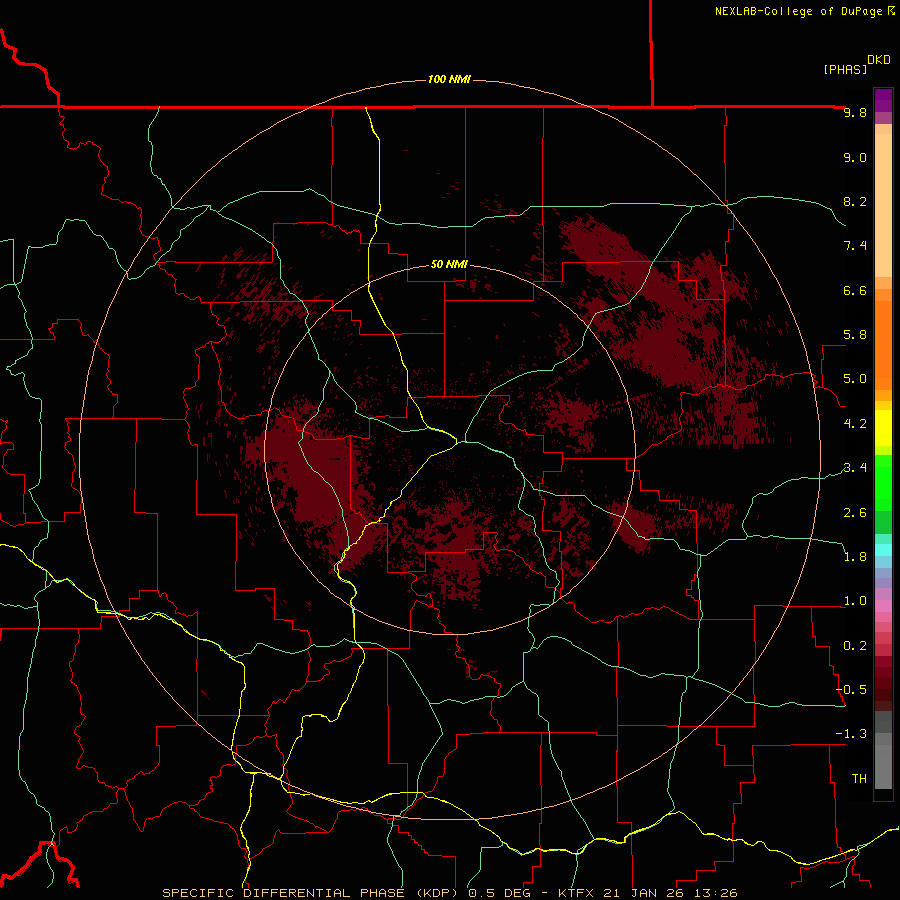Click the 8.2 scale value
The height and width of the screenshot is (900, 900).
tap(855, 201)
